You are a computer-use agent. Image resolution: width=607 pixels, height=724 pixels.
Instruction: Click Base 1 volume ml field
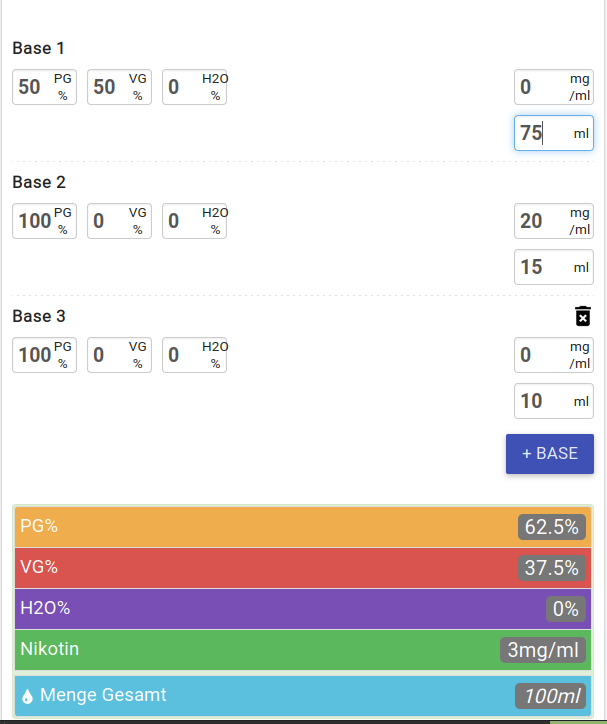click(x=553, y=133)
